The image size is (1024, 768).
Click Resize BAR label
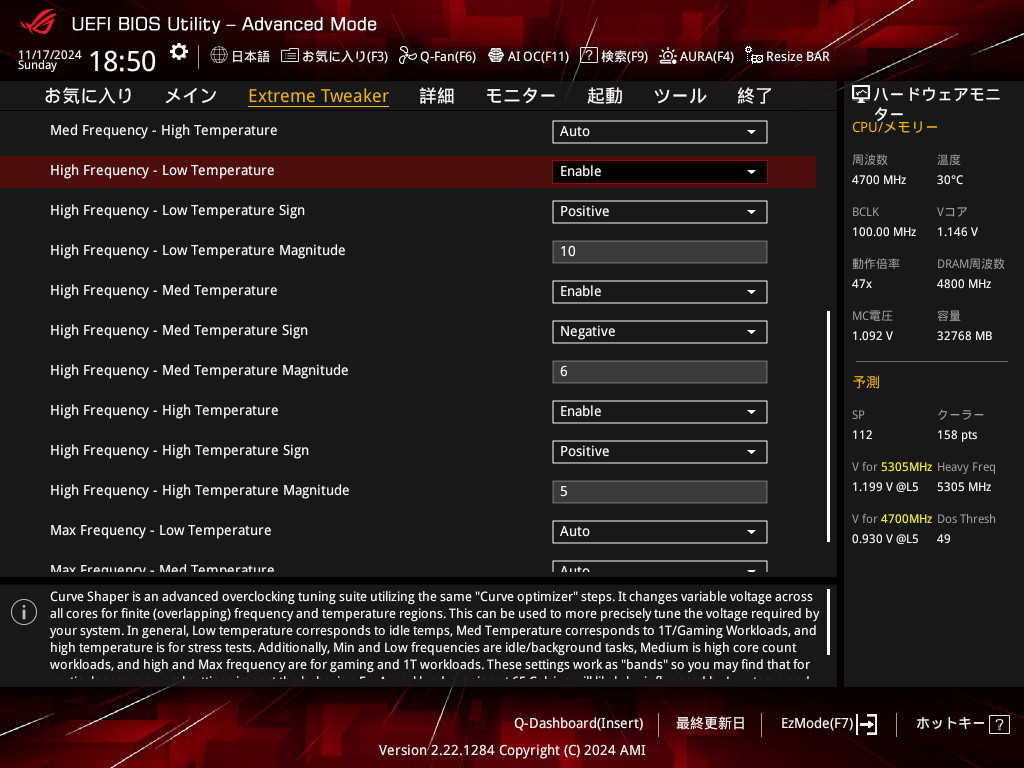pos(797,56)
